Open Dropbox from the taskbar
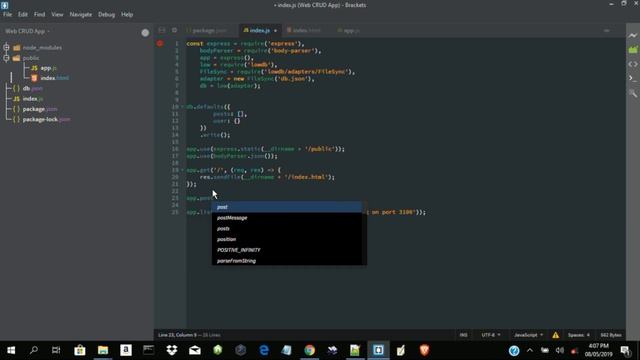The height and width of the screenshot is (360, 640). click(172, 350)
